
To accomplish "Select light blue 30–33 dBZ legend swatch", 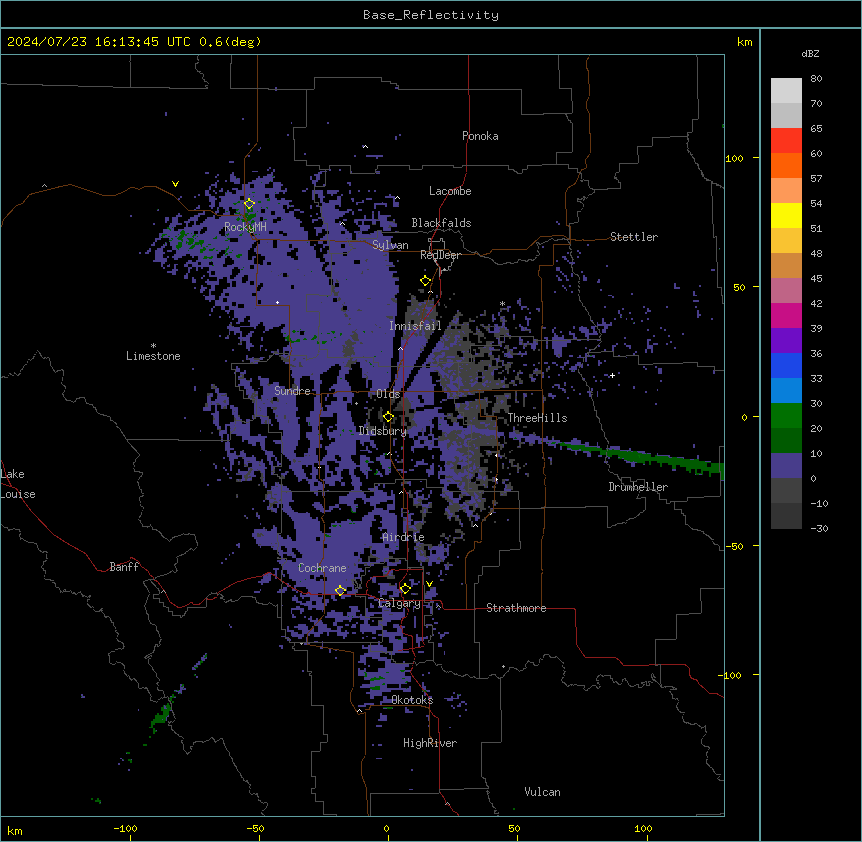I will tap(786, 390).
